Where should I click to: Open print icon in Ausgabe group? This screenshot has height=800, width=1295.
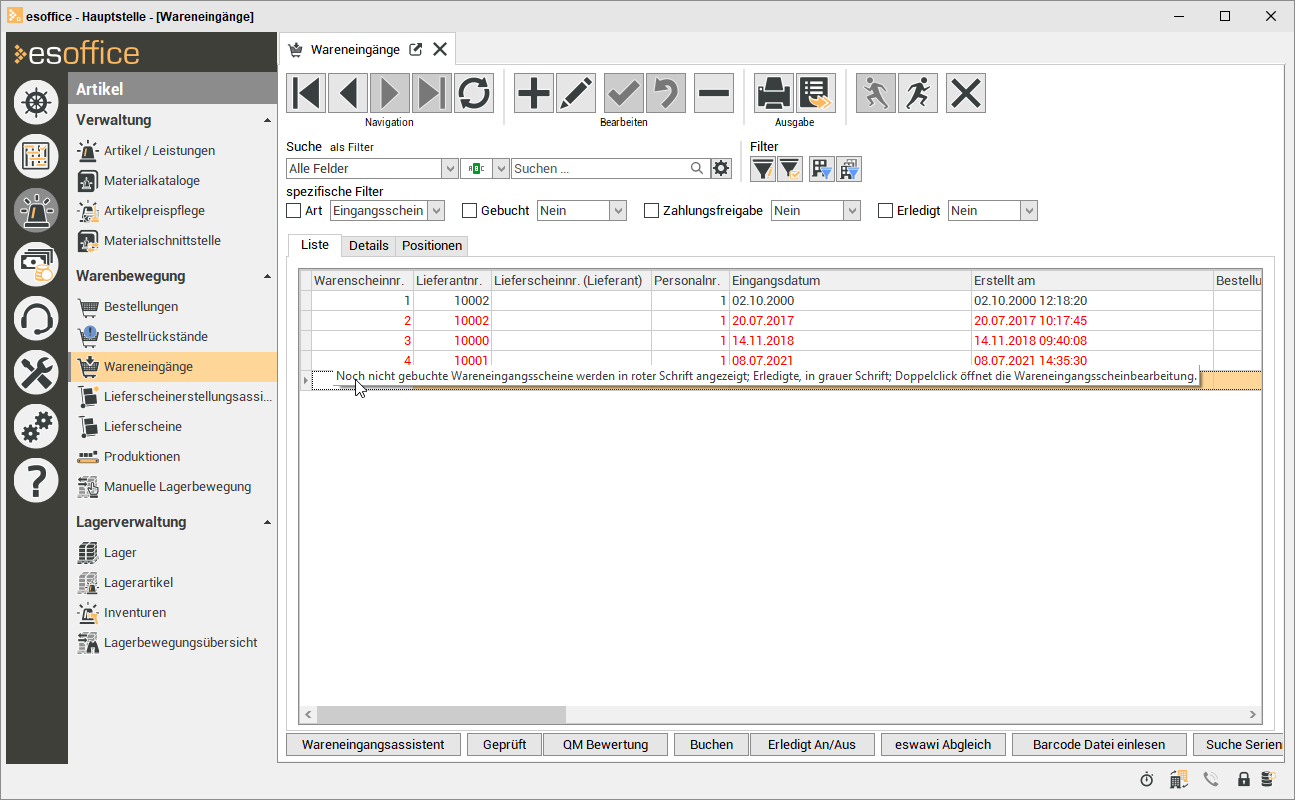[x=774, y=93]
